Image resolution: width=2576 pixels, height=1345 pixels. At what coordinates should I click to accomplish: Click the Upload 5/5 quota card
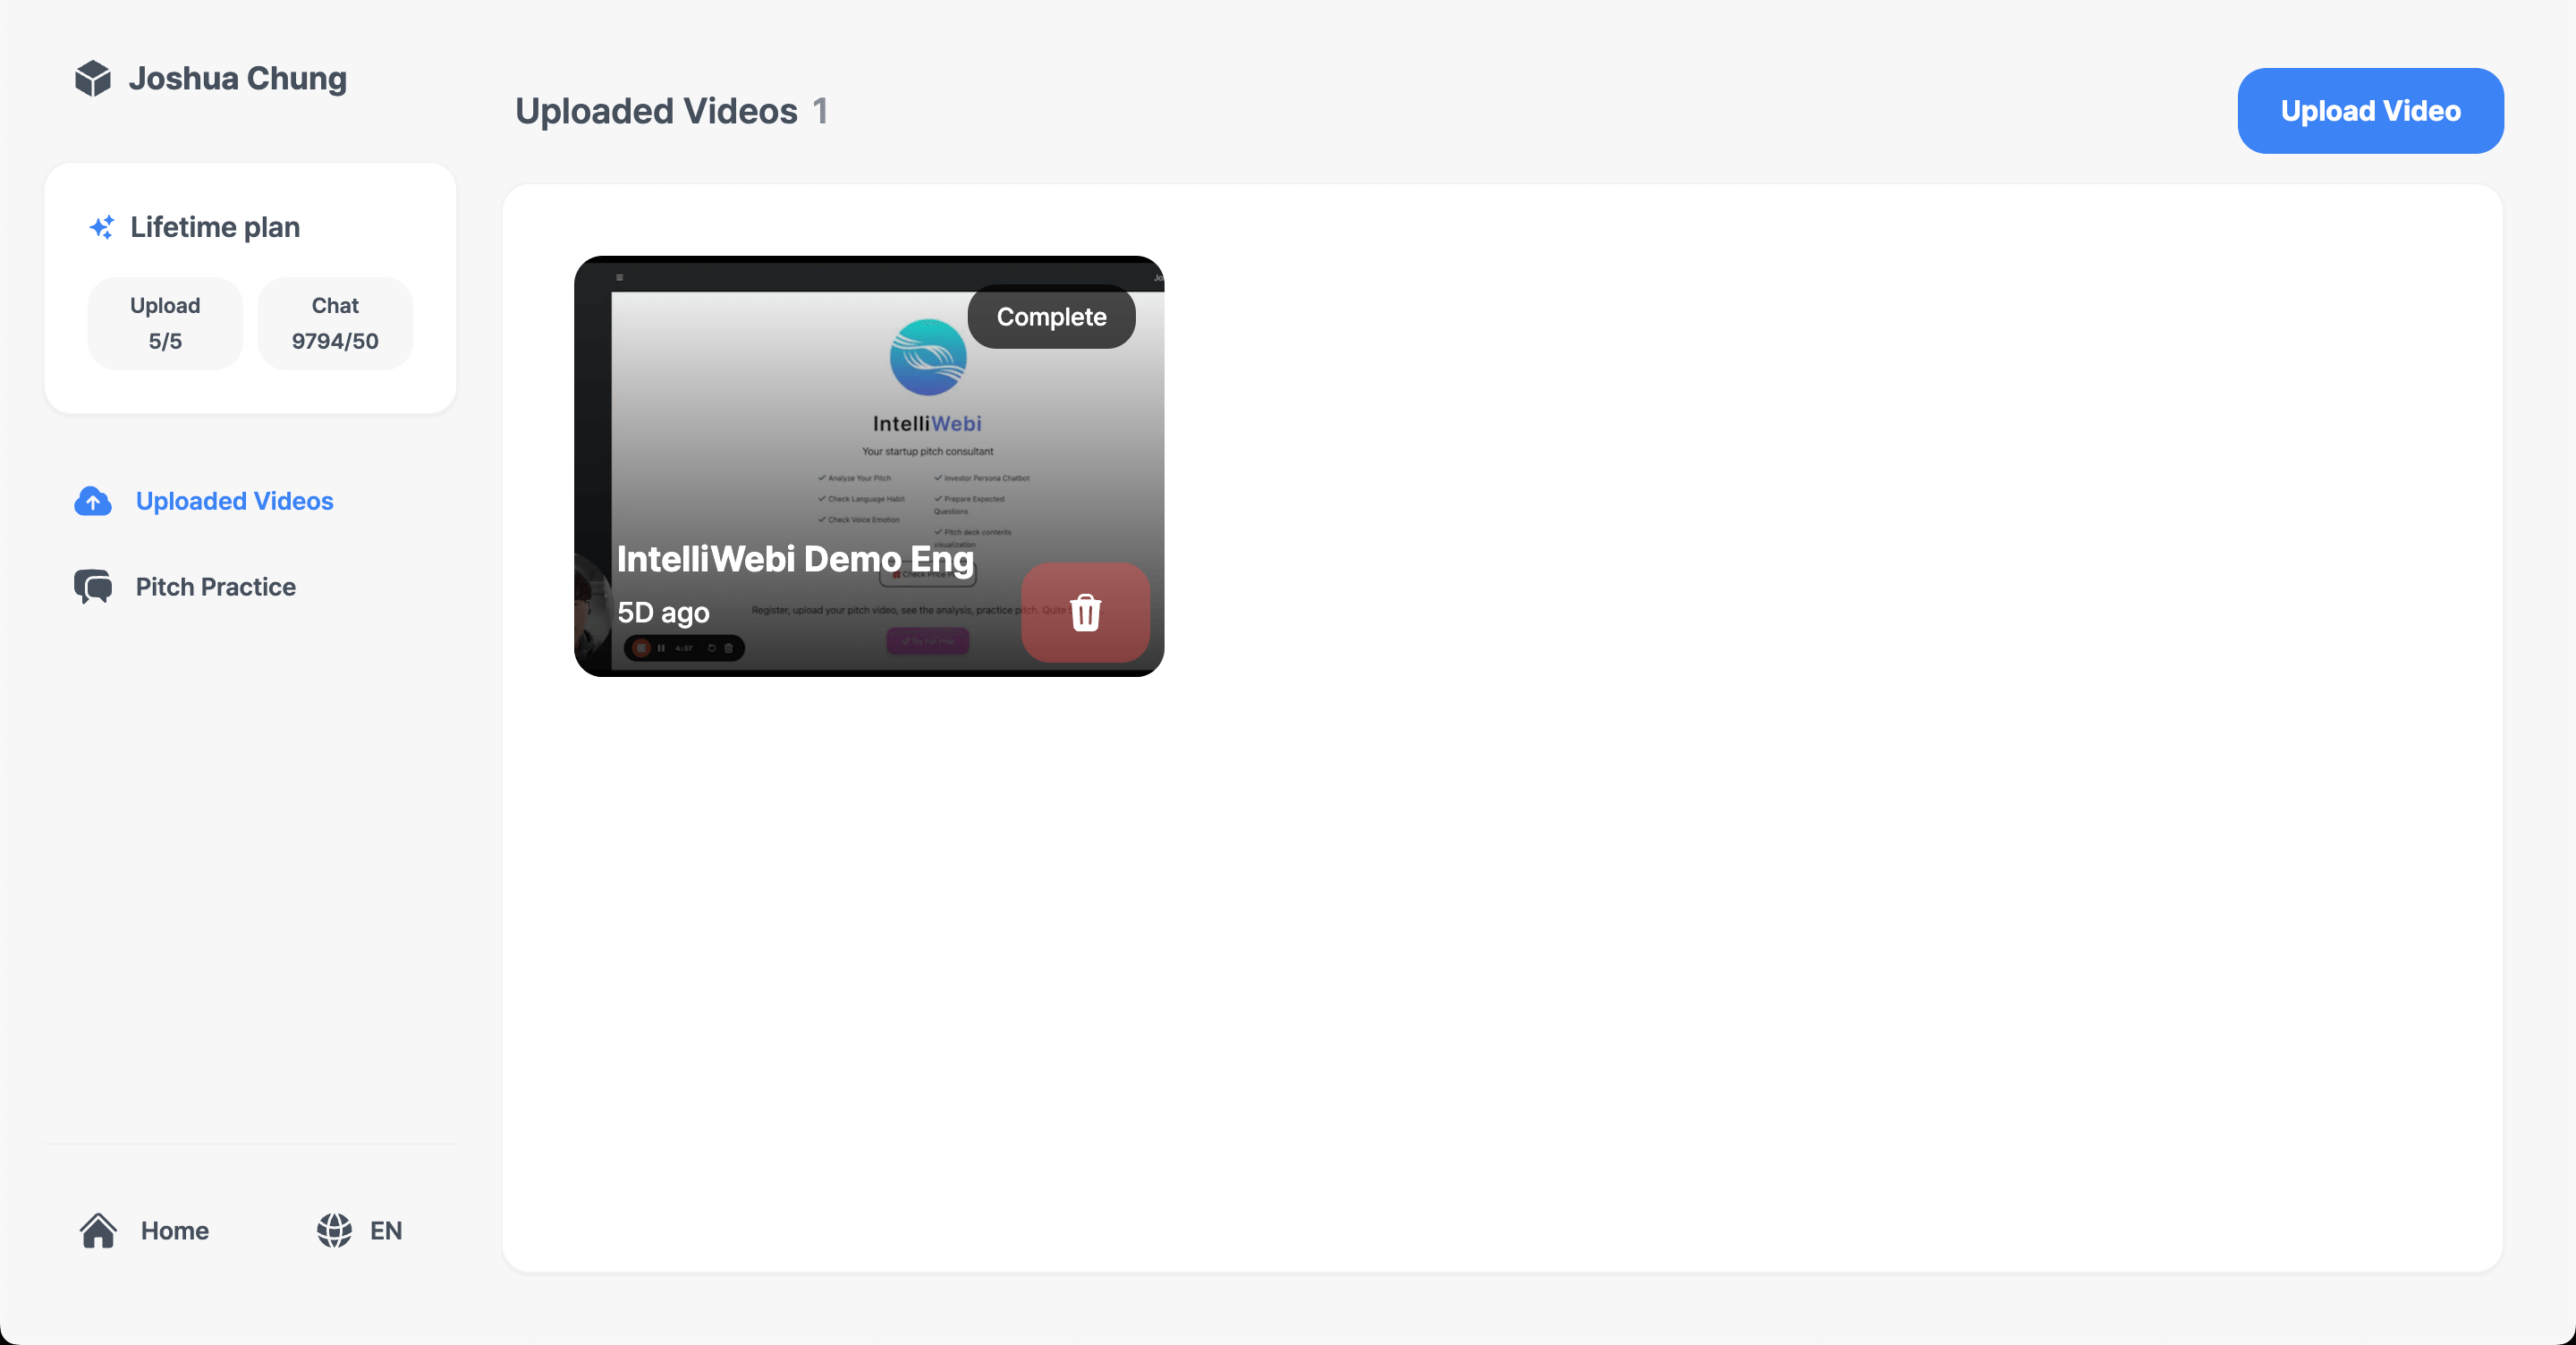[164, 322]
